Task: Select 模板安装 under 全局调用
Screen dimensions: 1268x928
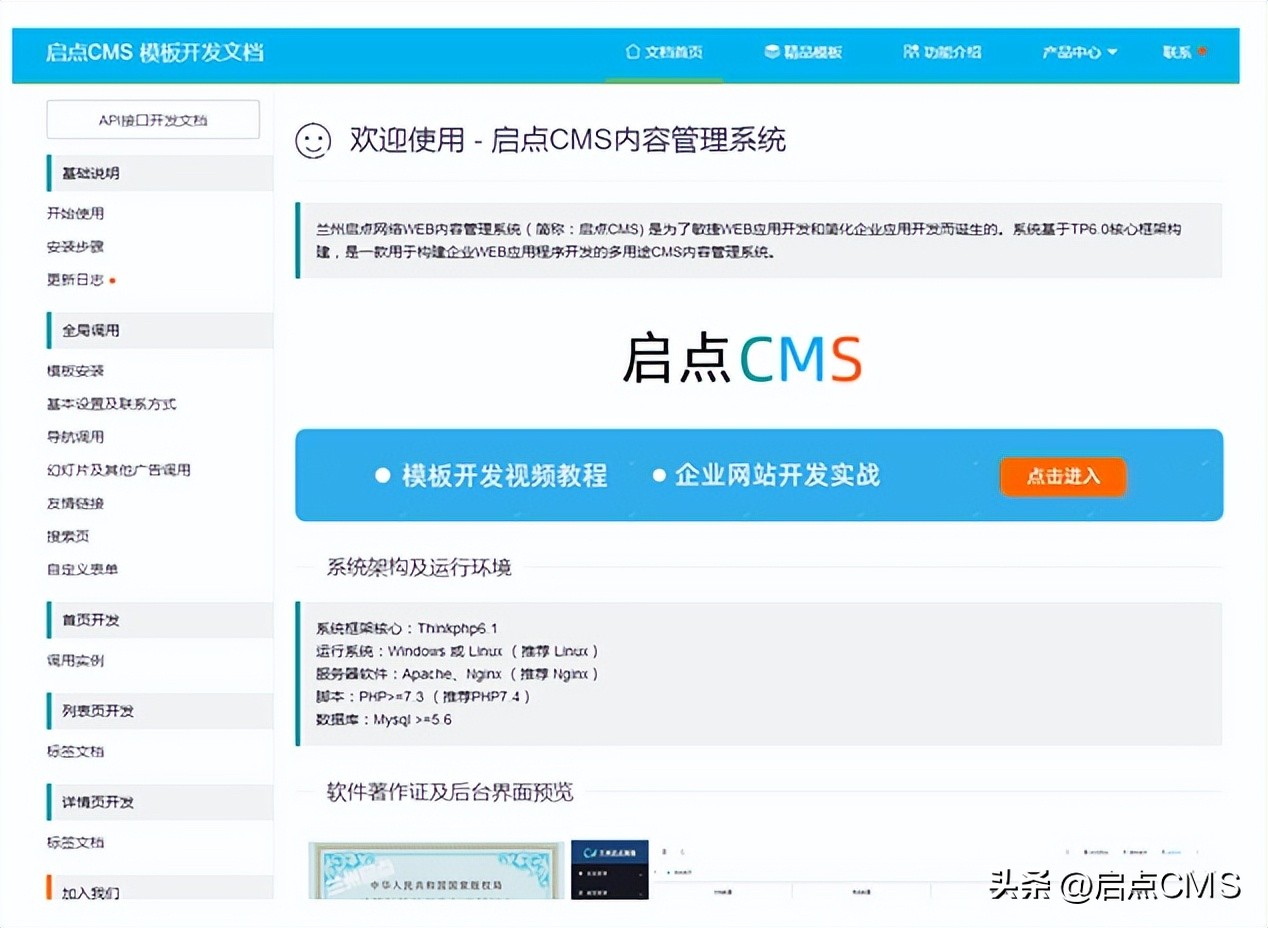Action: [x=75, y=371]
